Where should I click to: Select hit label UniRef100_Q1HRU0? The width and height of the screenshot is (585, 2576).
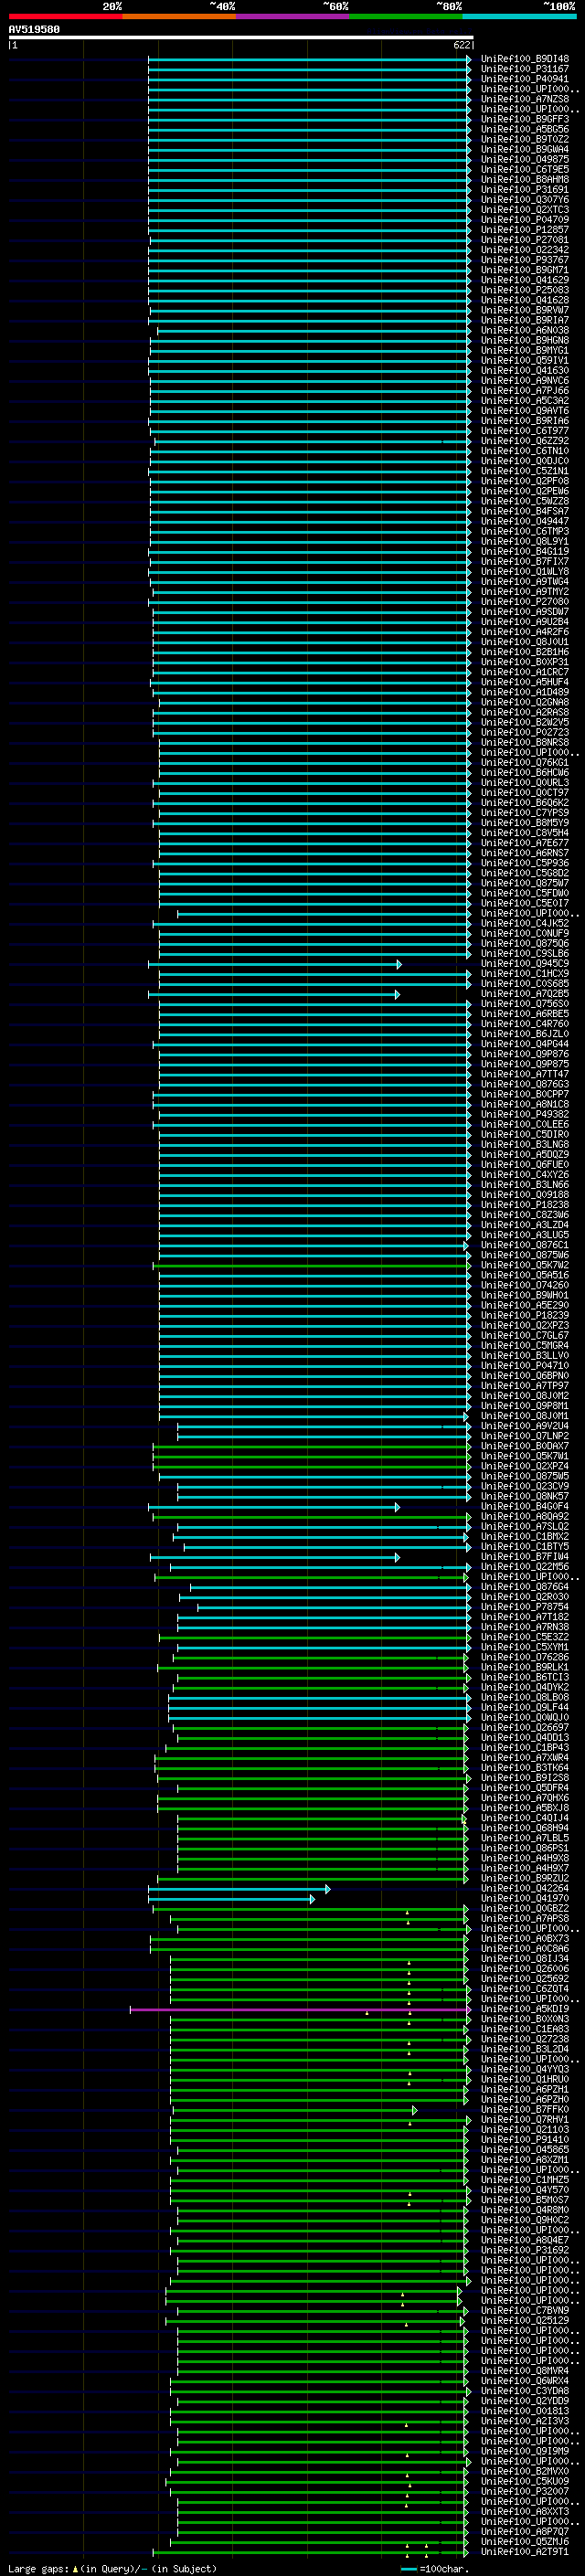(x=525, y=2079)
